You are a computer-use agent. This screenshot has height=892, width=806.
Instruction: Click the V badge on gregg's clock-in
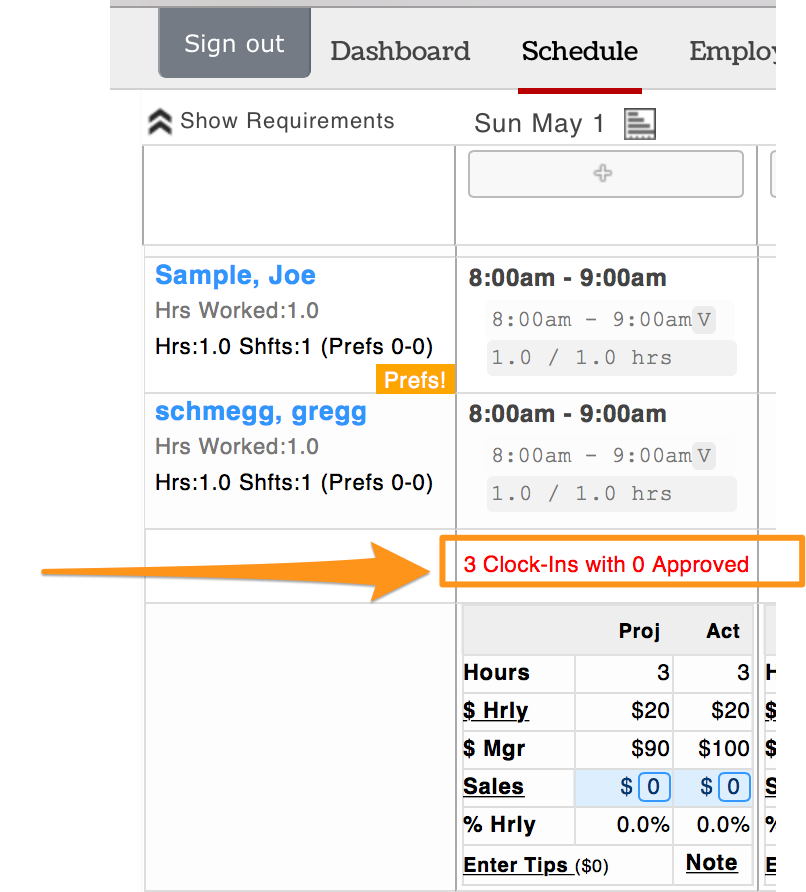(x=704, y=456)
